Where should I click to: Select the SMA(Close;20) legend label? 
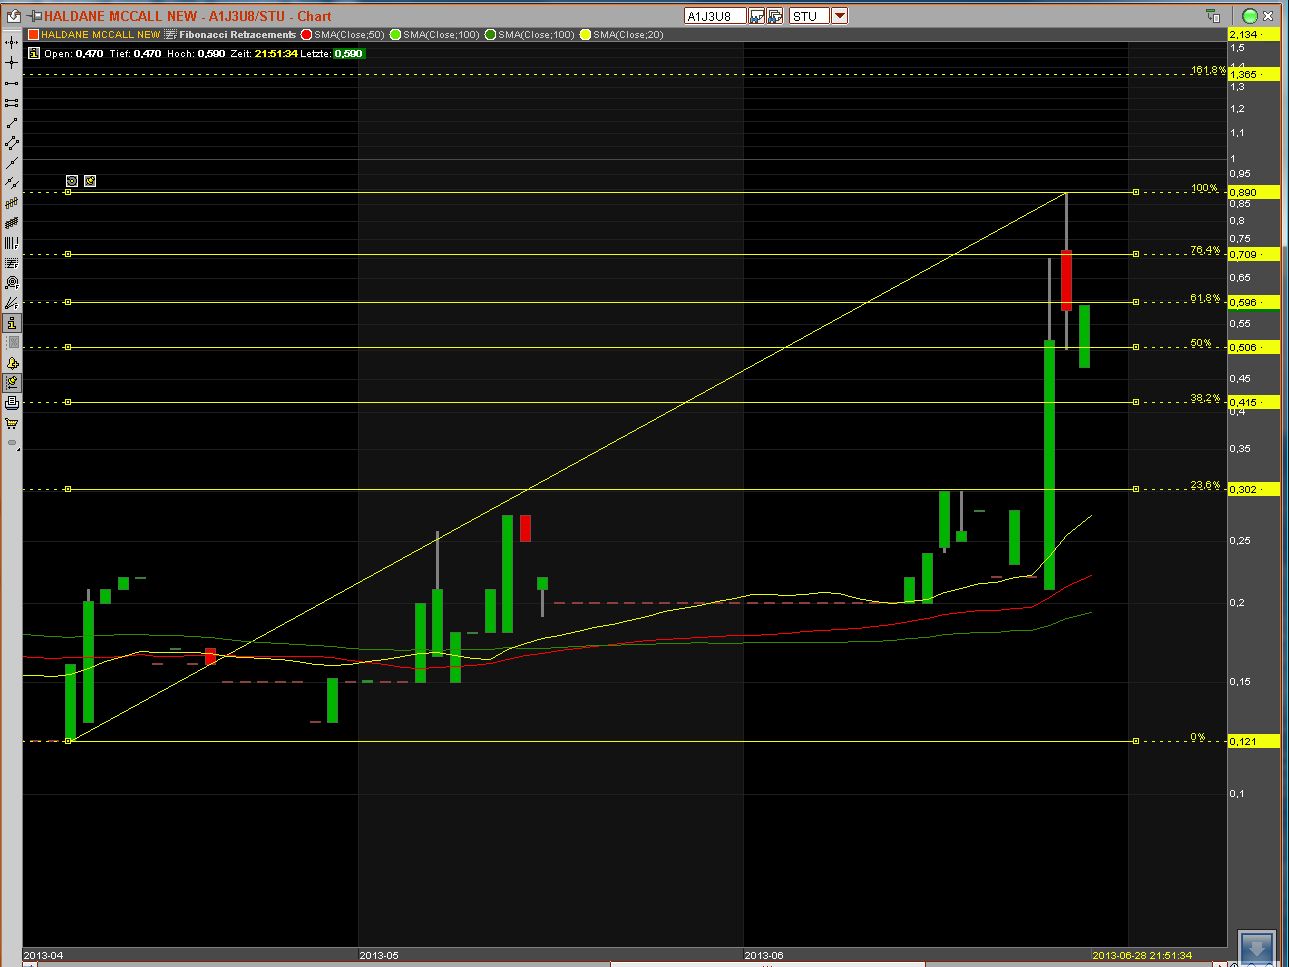click(x=628, y=35)
